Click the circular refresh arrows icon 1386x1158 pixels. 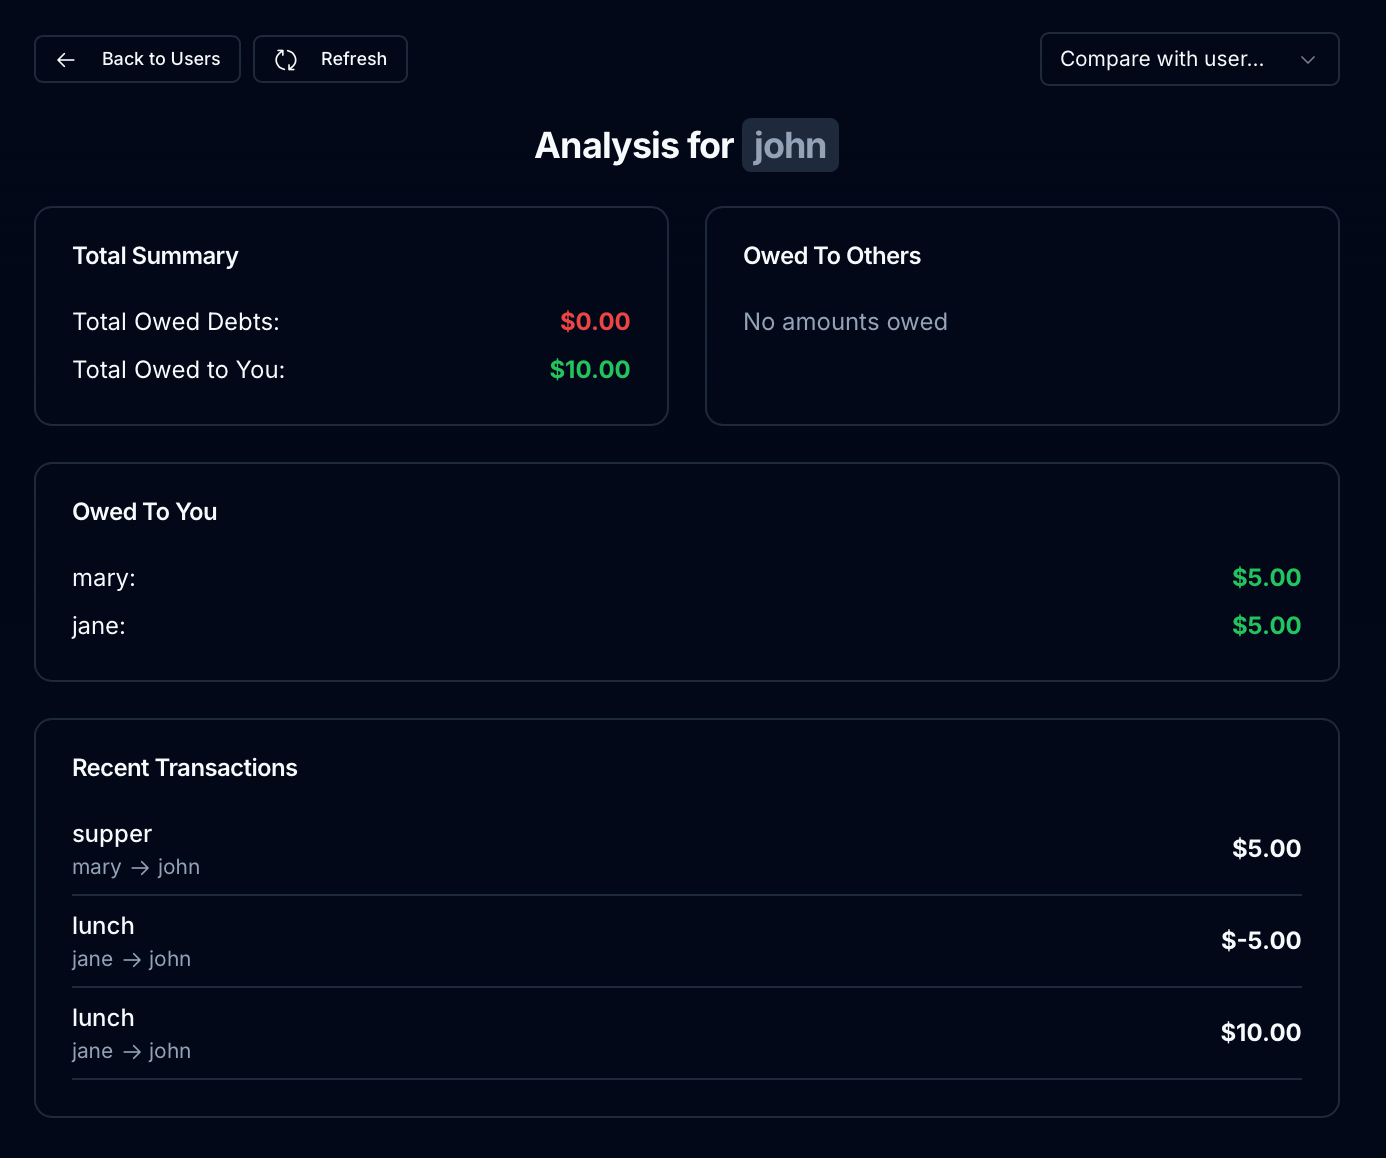(x=286, y=60)
